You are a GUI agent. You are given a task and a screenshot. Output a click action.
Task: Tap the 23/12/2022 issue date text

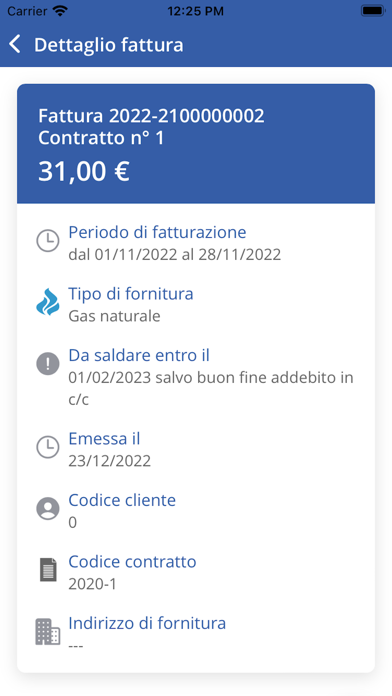(x=110, y=461)
